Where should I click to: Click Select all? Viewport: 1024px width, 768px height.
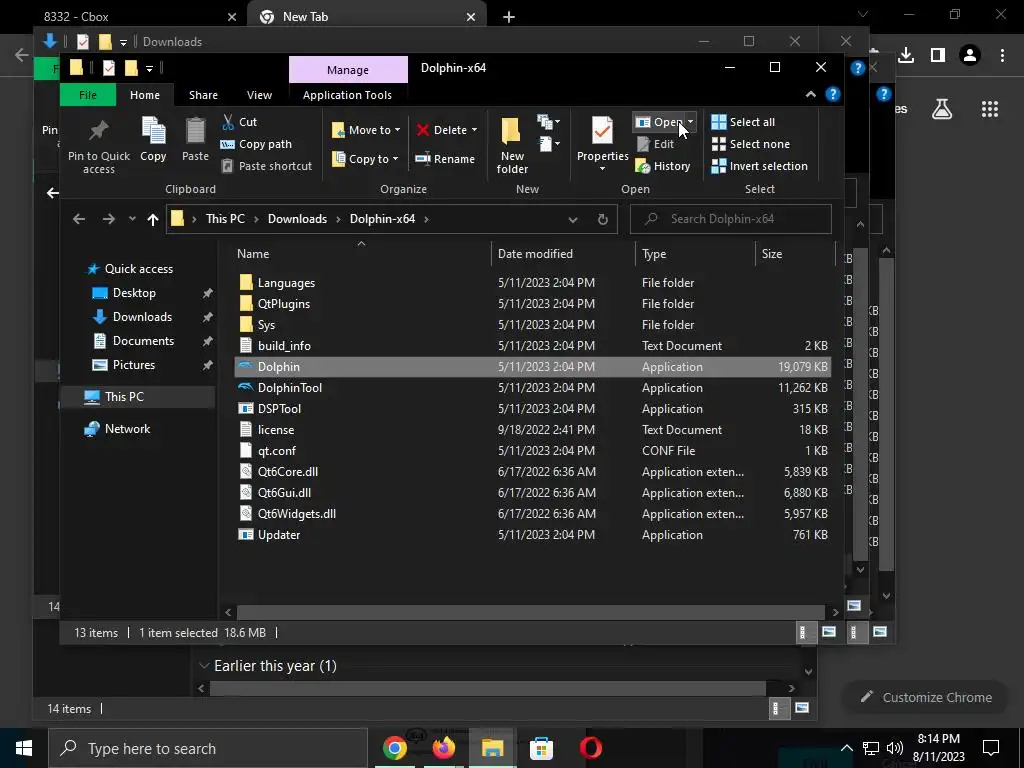(743, 122)
